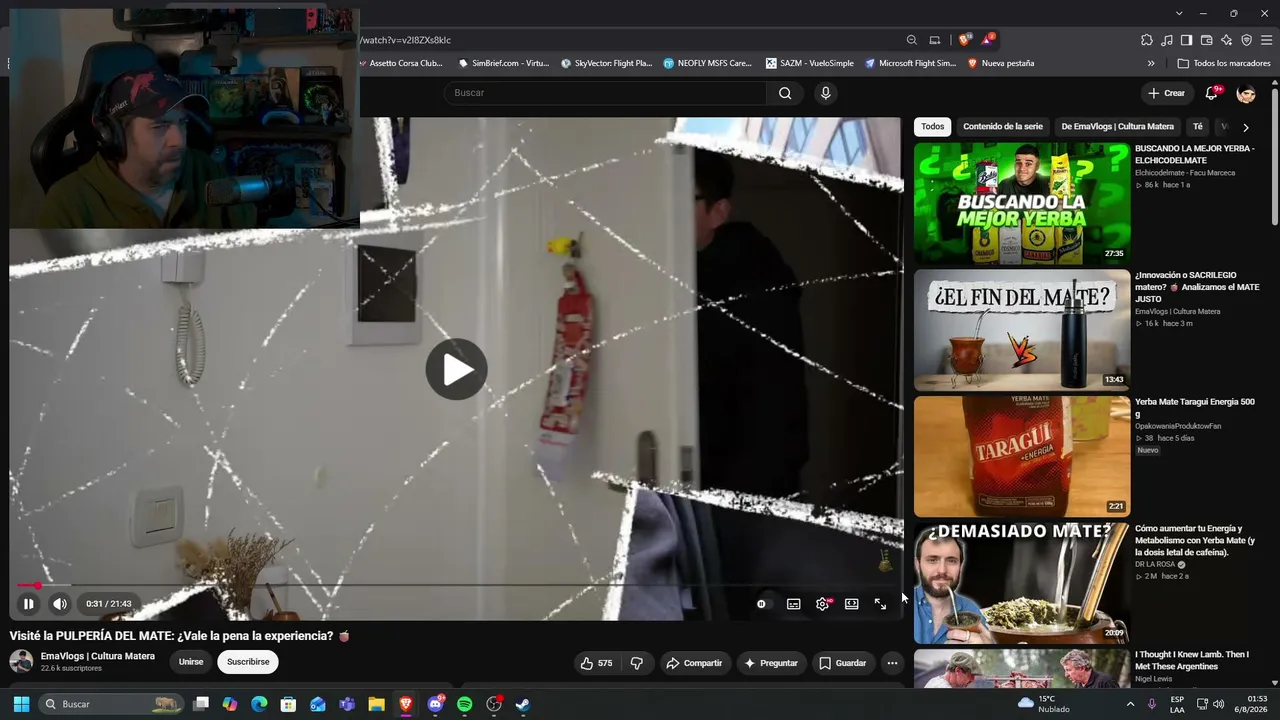This screenshot has height=720, width=1280.
Task: Open the tab search chevron in the title bar
Action: pos(1179,13)
